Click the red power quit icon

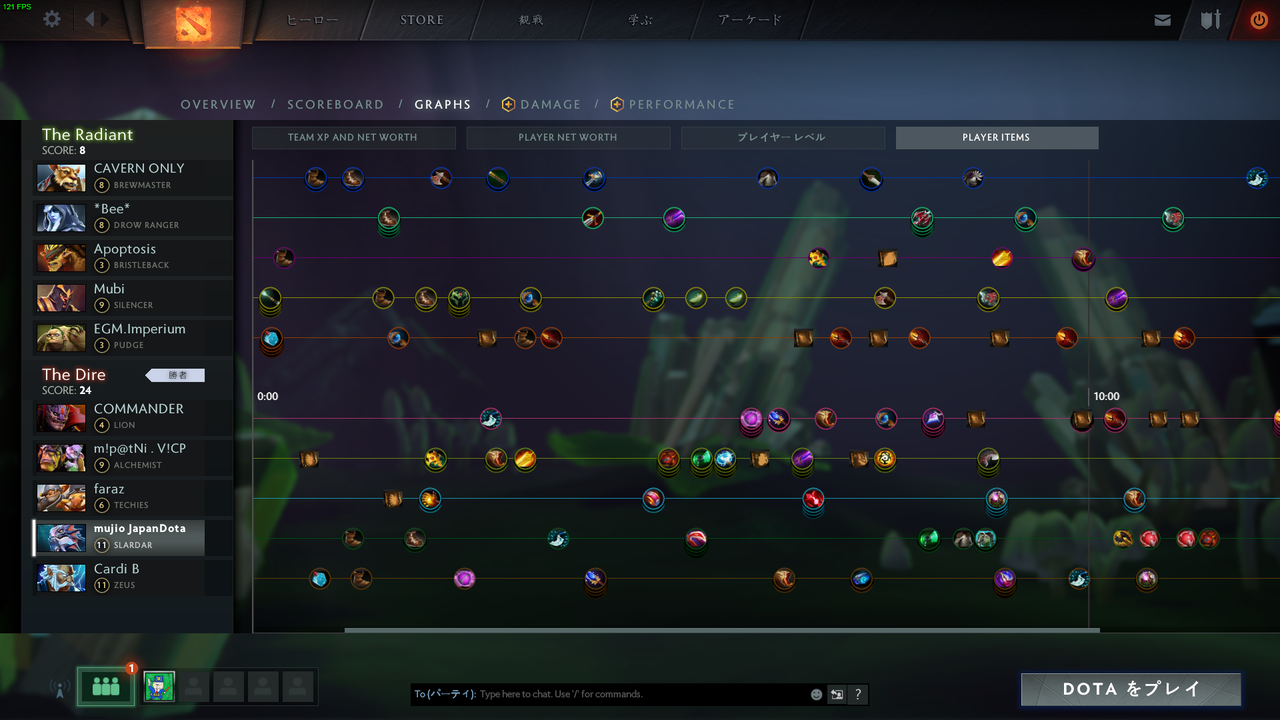point(1259,20)
